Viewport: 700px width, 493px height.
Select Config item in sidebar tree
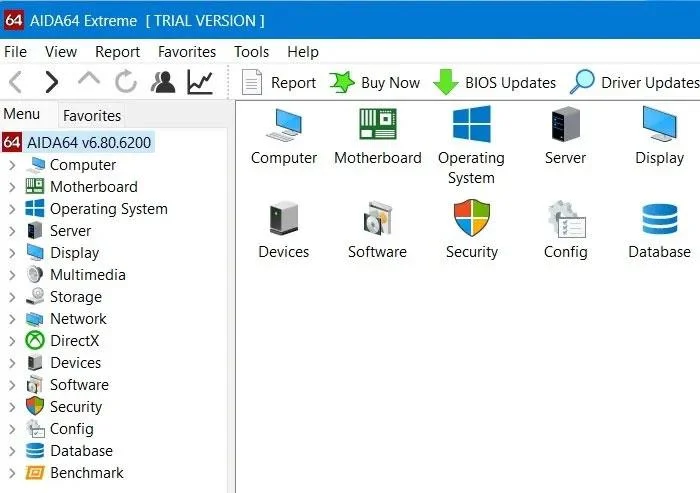(72, 429)
